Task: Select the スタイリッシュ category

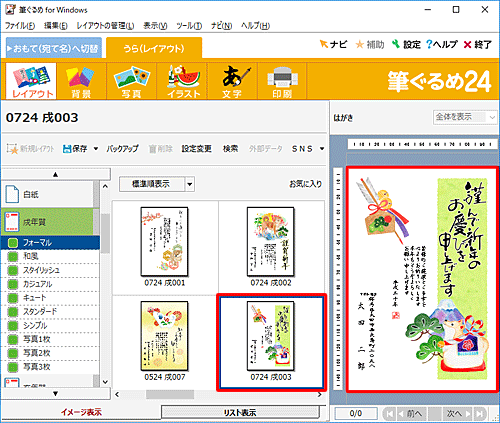Action: tap(50, 270)
